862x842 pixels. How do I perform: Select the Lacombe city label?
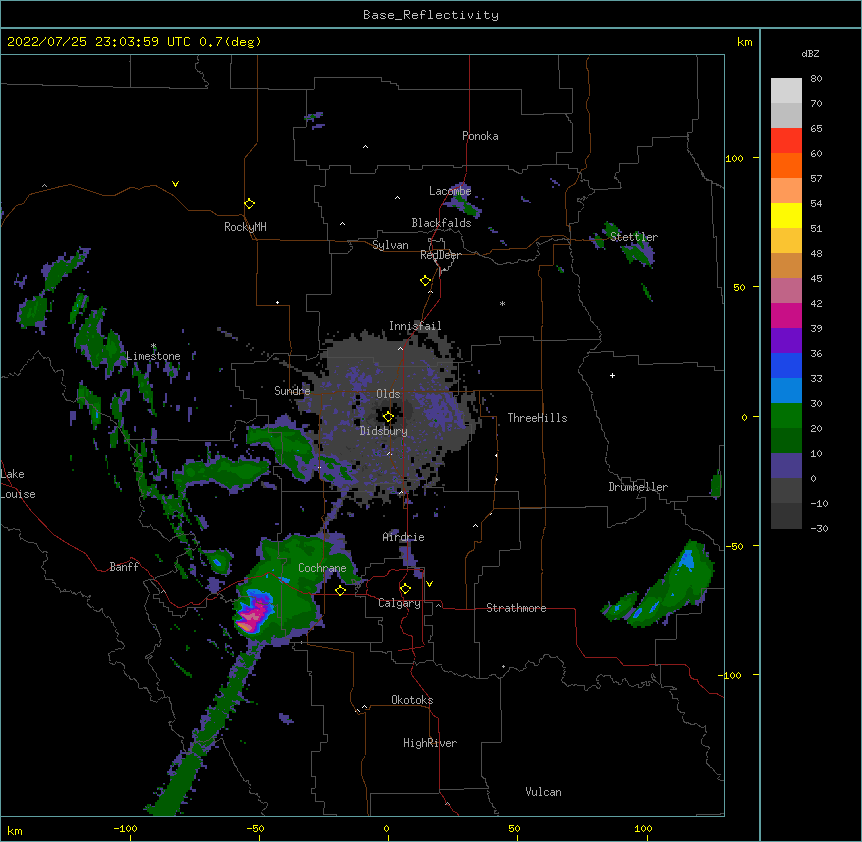click(x=450, y=191)
